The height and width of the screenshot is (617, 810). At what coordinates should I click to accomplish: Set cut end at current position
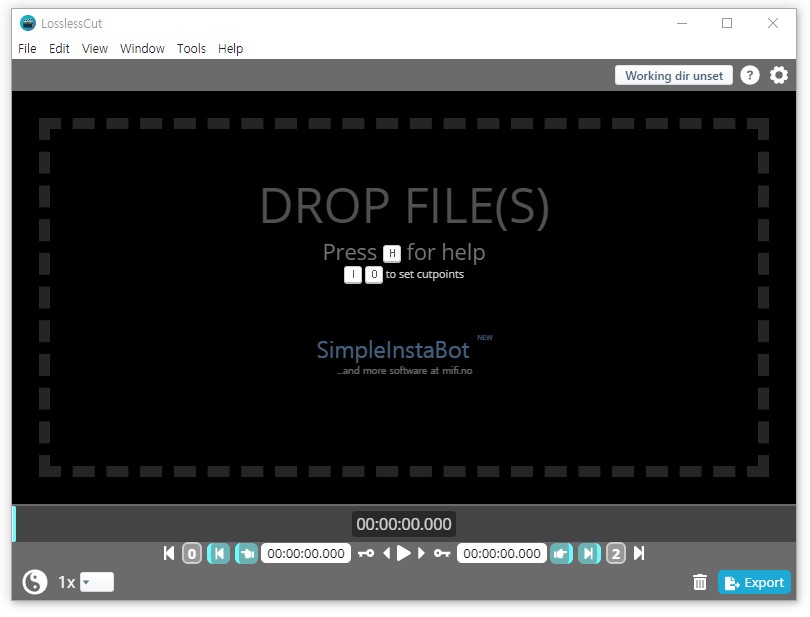pos(561,553)
